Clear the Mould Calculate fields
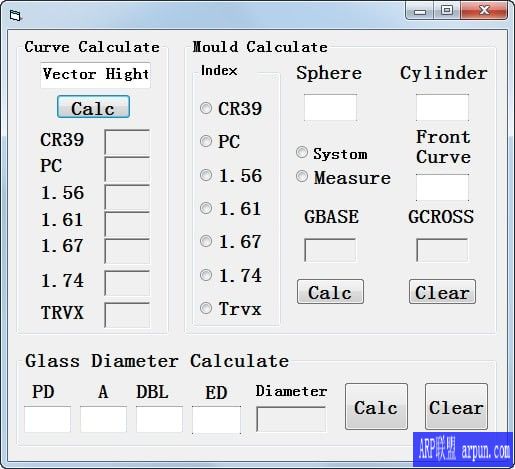 coord(442,292)
